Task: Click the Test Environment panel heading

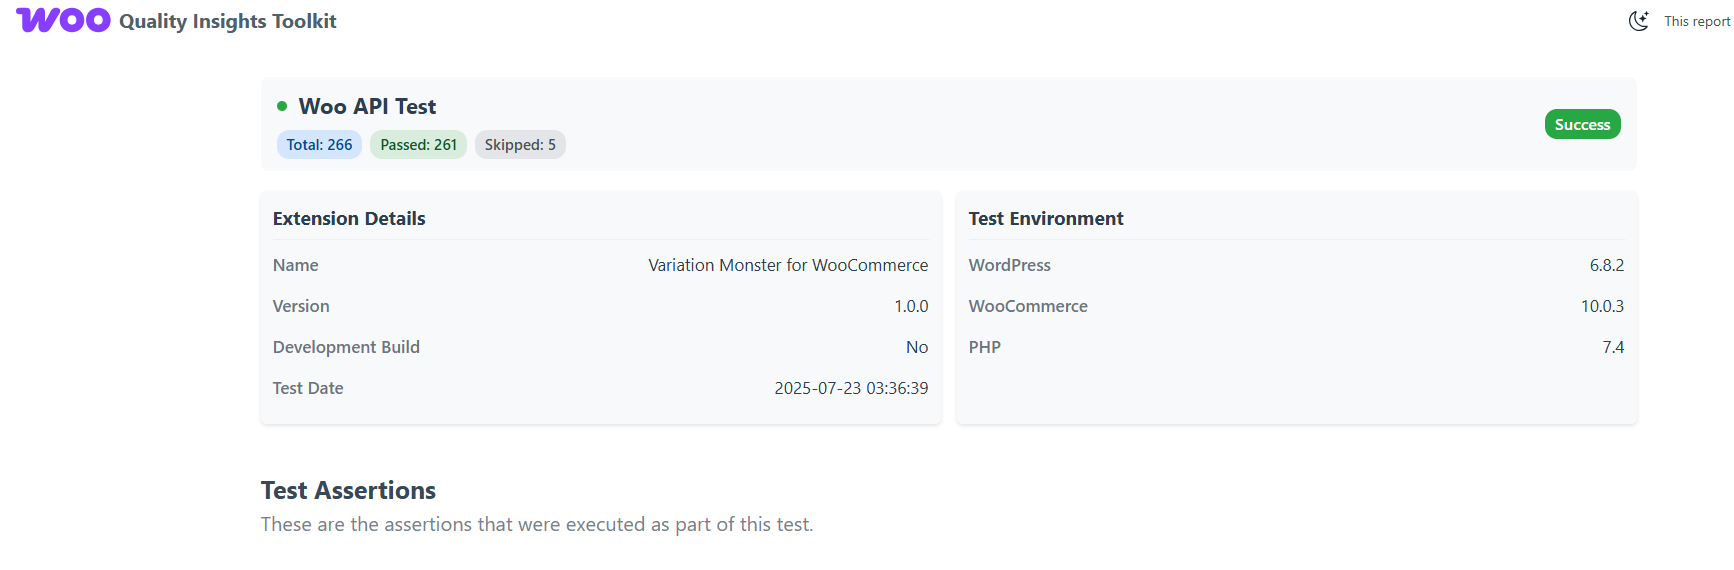Action: coord(1045,218)
